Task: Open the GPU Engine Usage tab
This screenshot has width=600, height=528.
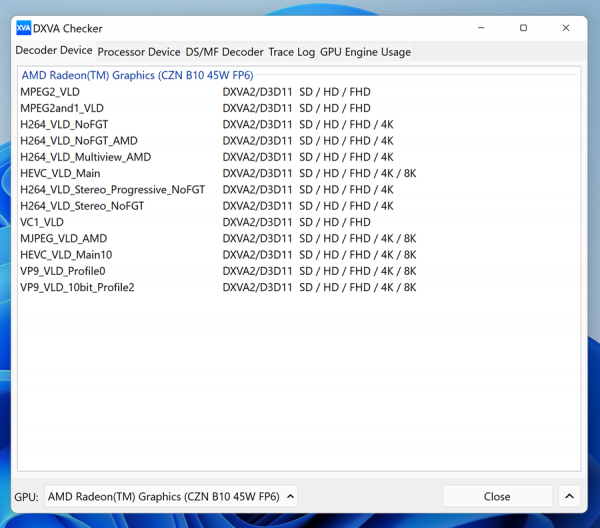Action: (365, 52)
